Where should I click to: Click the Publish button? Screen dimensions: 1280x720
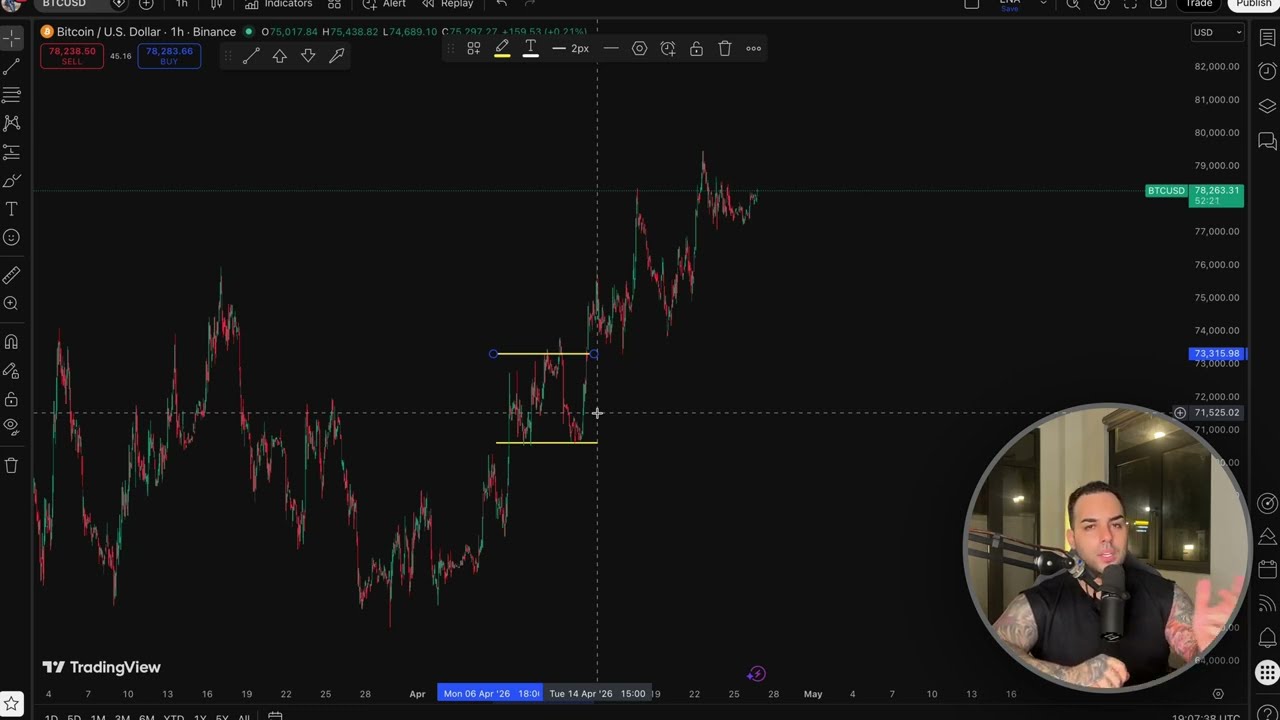pos(1253,4)
